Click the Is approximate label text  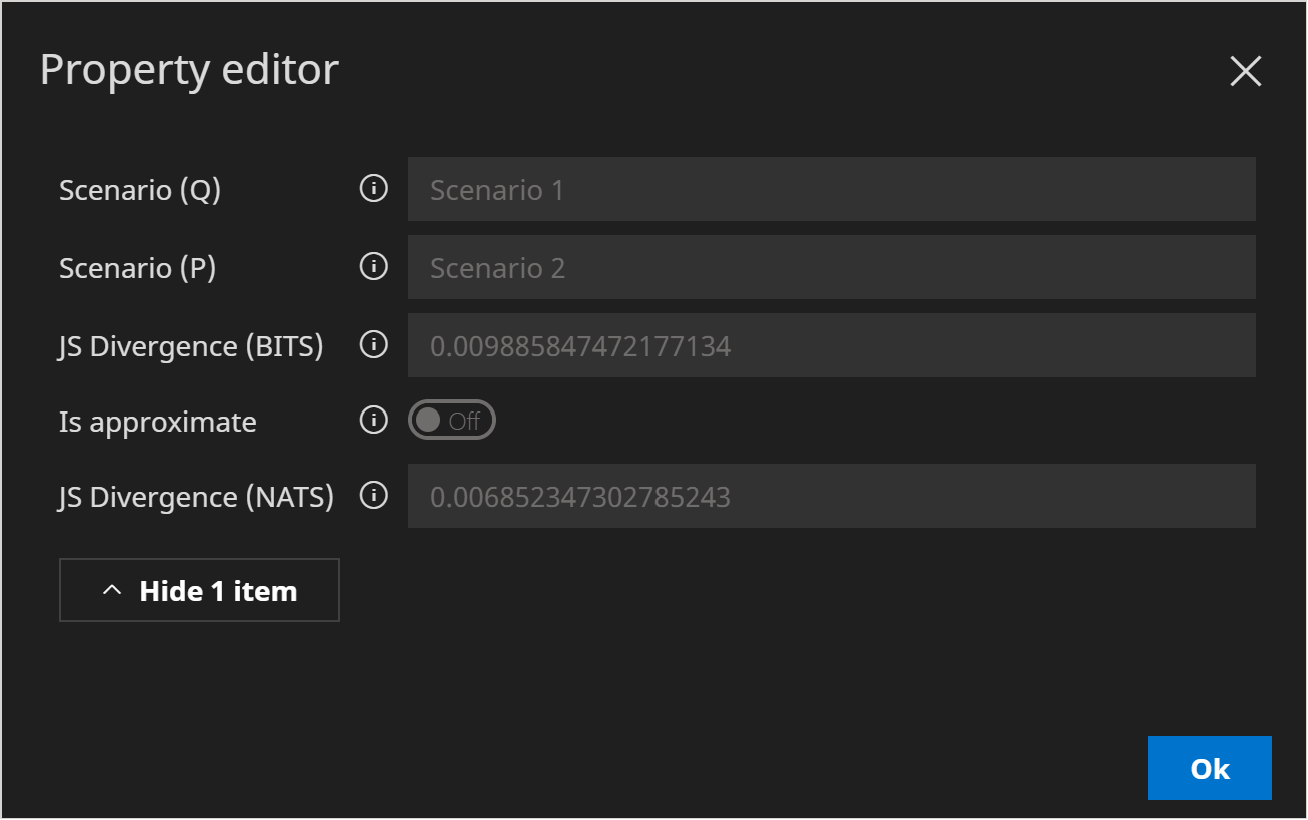pyautogui.click(x=158, y=422)
